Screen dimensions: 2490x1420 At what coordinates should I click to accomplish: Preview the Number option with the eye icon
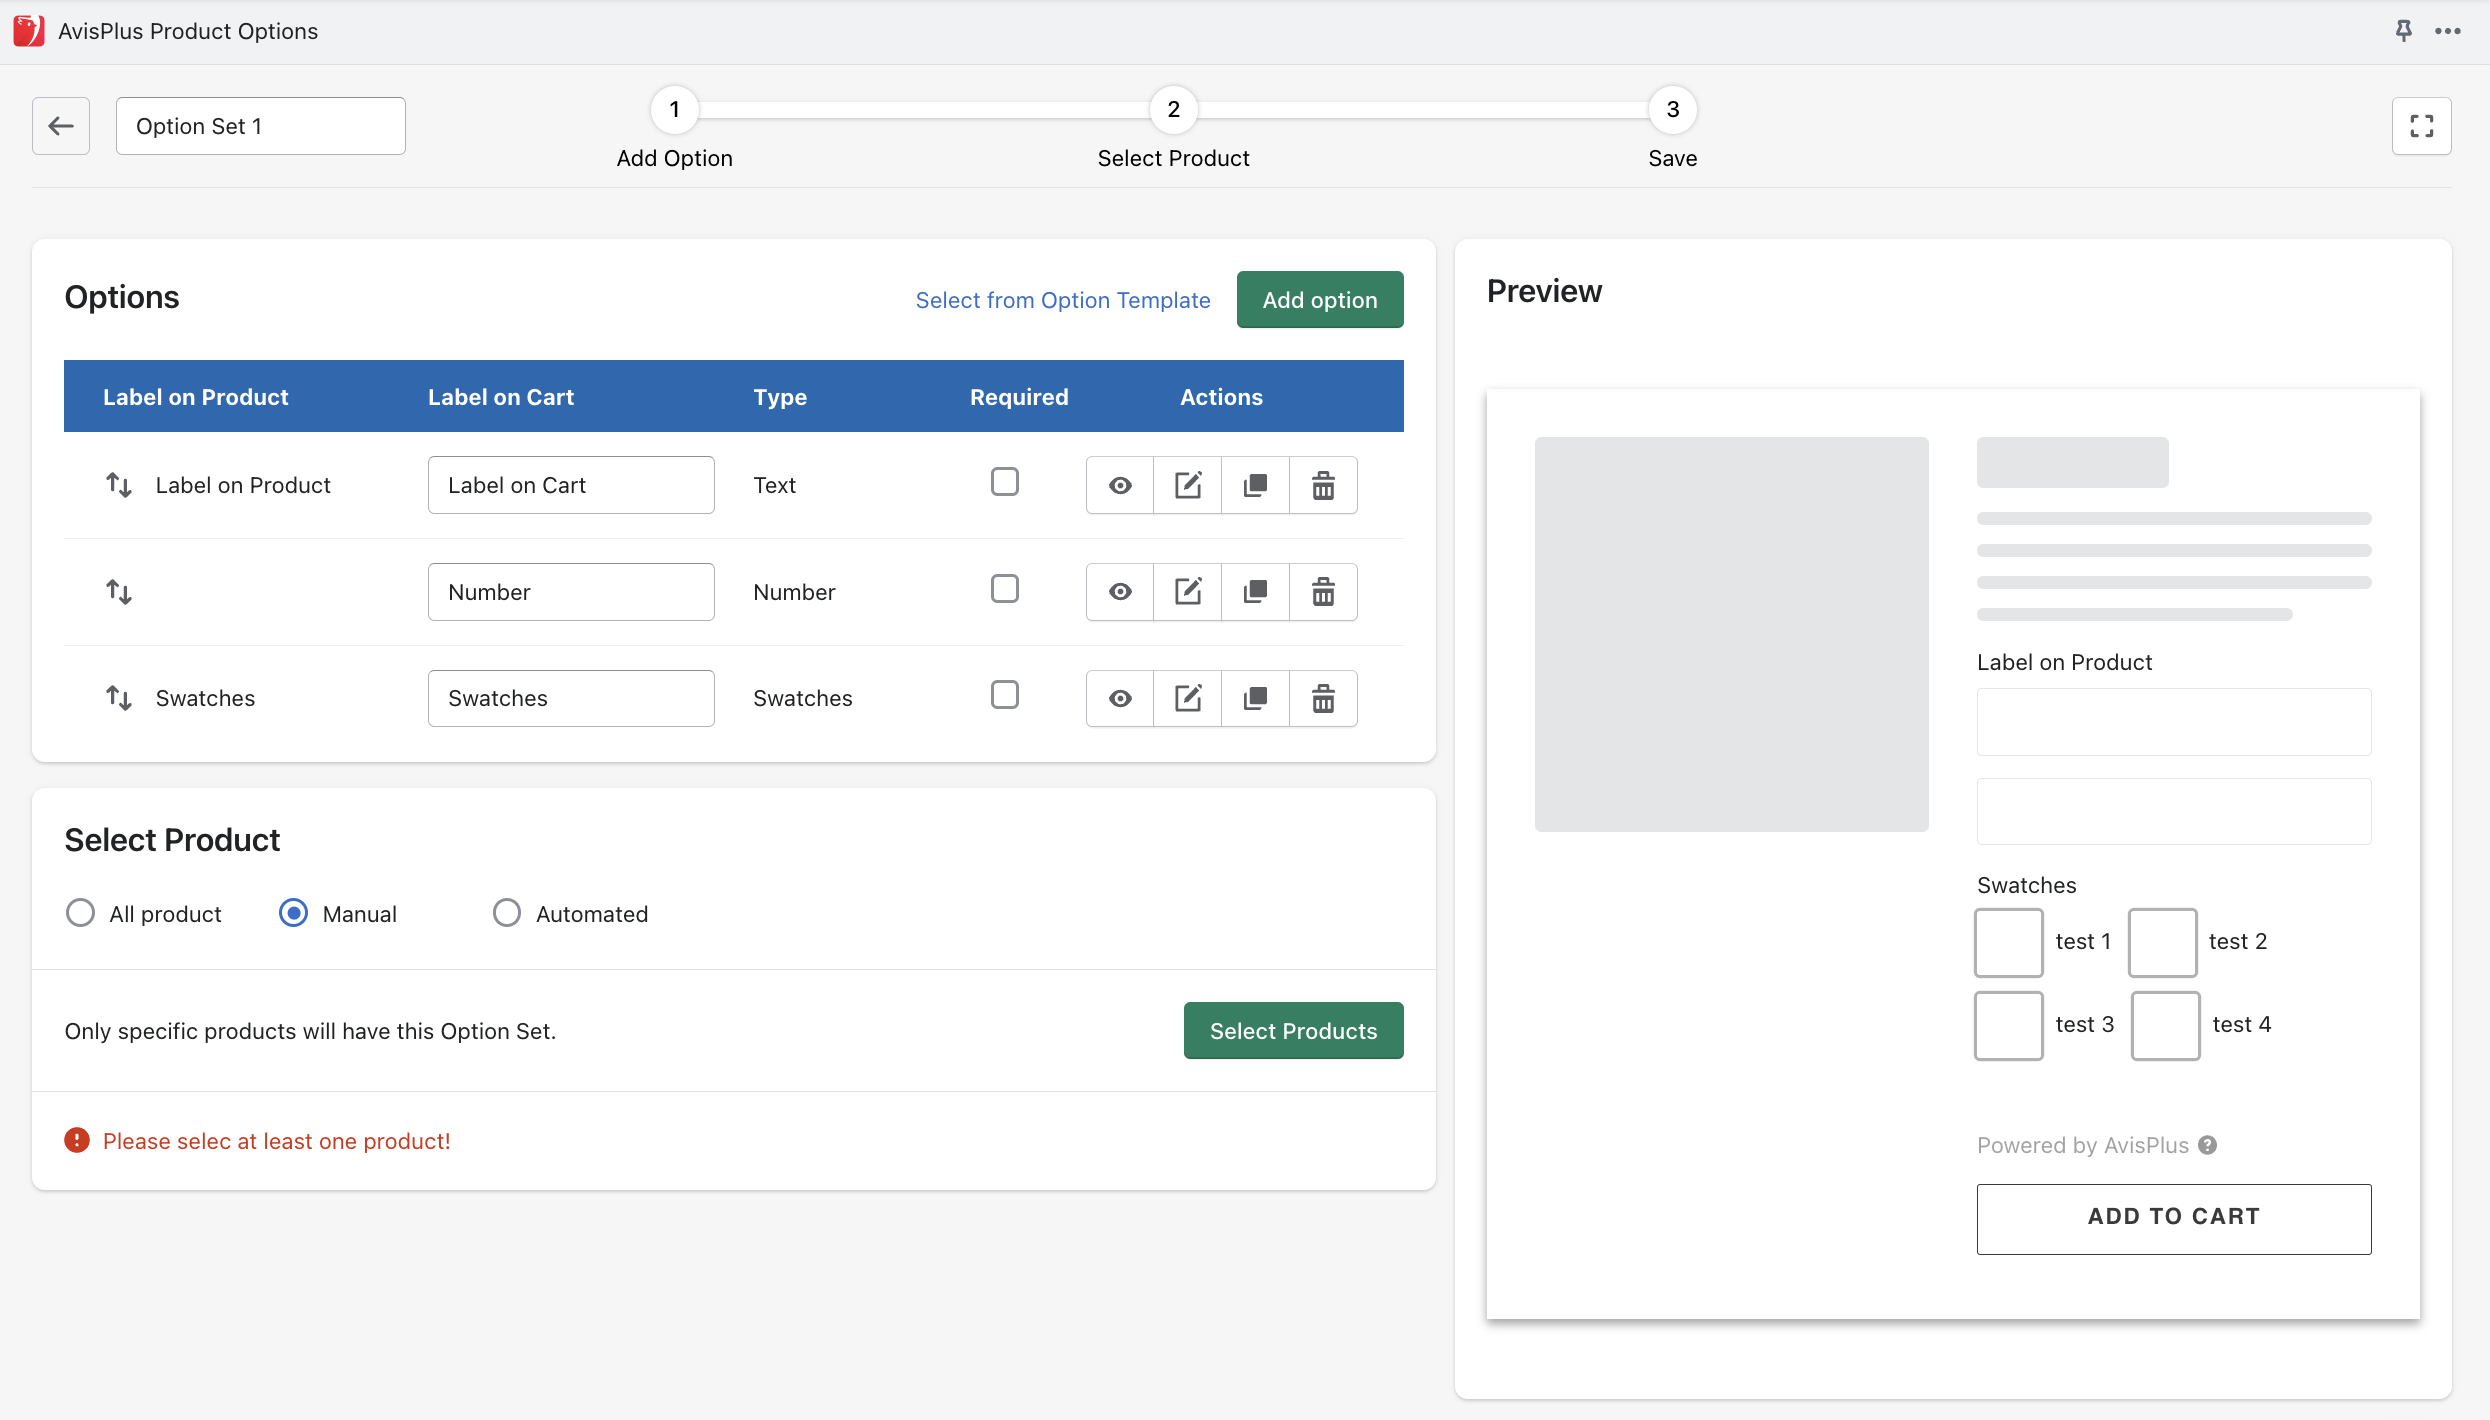coord(1120,592)
